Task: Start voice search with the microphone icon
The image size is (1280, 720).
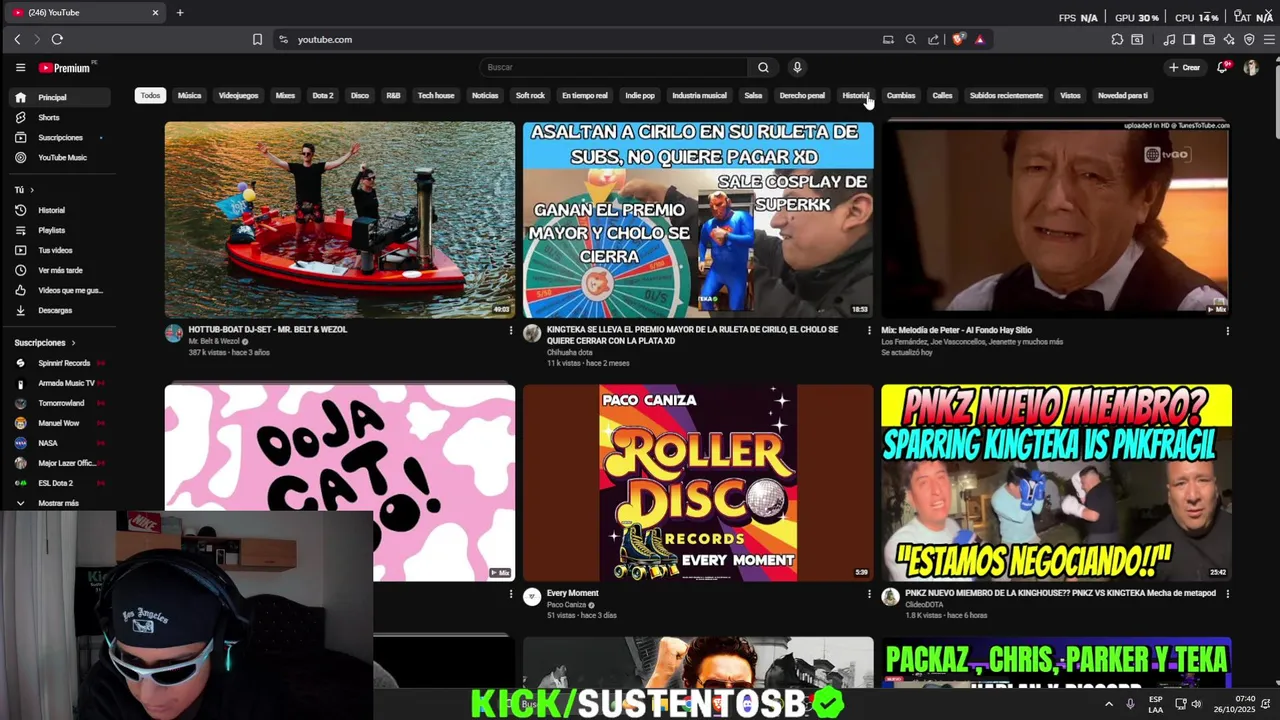Action: [797, 67]
